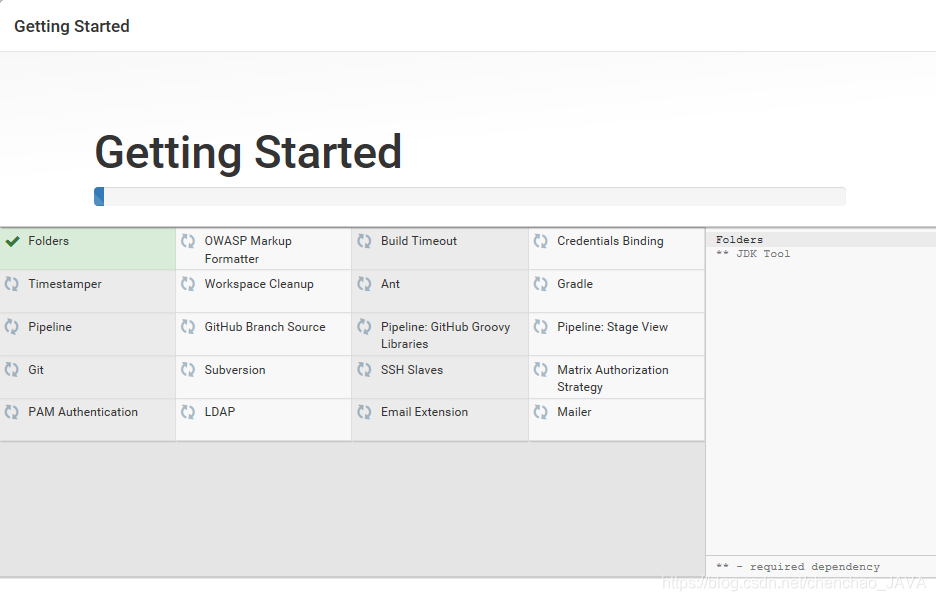Select the 'Workspace Cleanup' plugin text
The height and width of the screenshot is (601, 936).
[x=259, y=284]
